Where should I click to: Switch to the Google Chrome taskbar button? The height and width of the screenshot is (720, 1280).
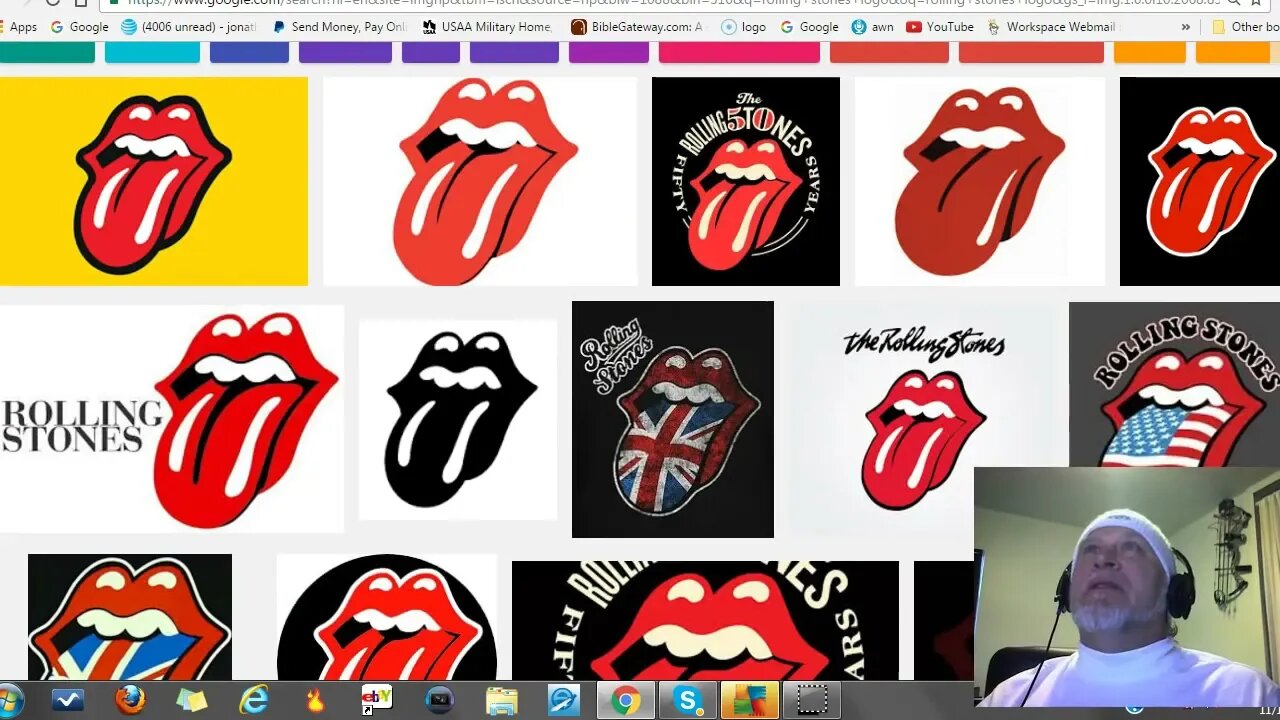click(x=626, y=701)
